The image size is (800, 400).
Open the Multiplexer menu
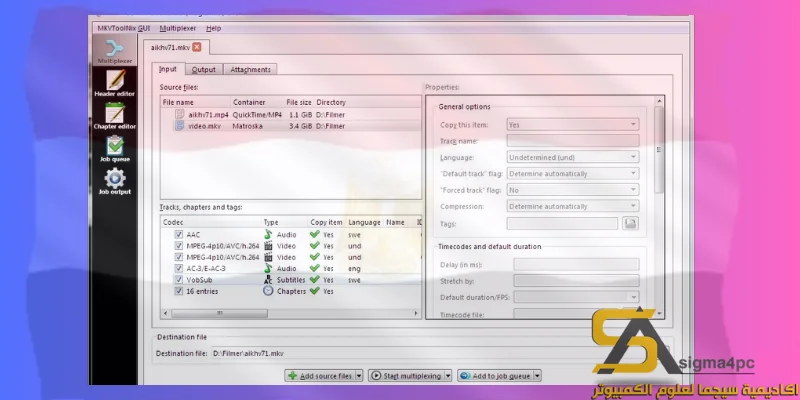(177, 29)
